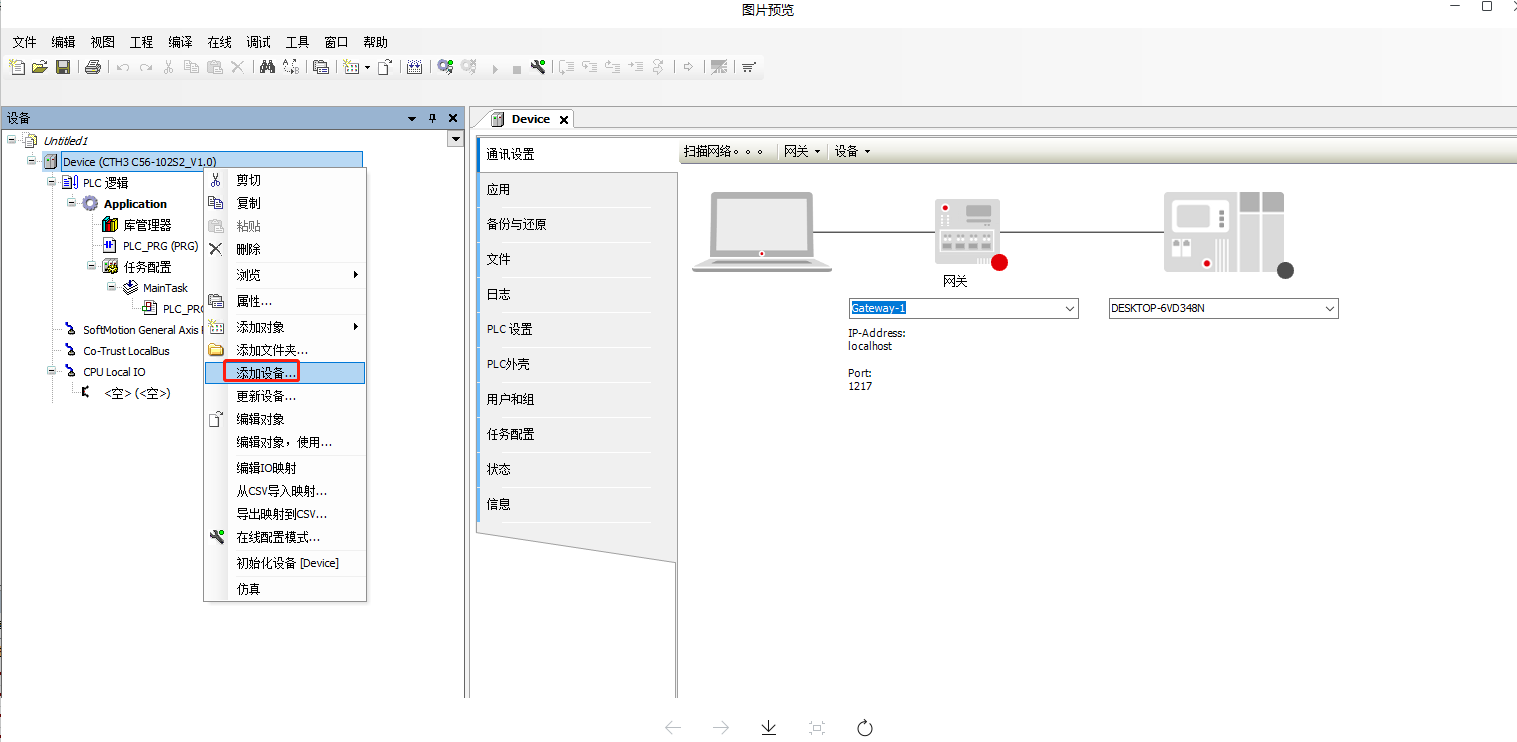Choose 更新设备... in context menu

click(x=285, y=396)
